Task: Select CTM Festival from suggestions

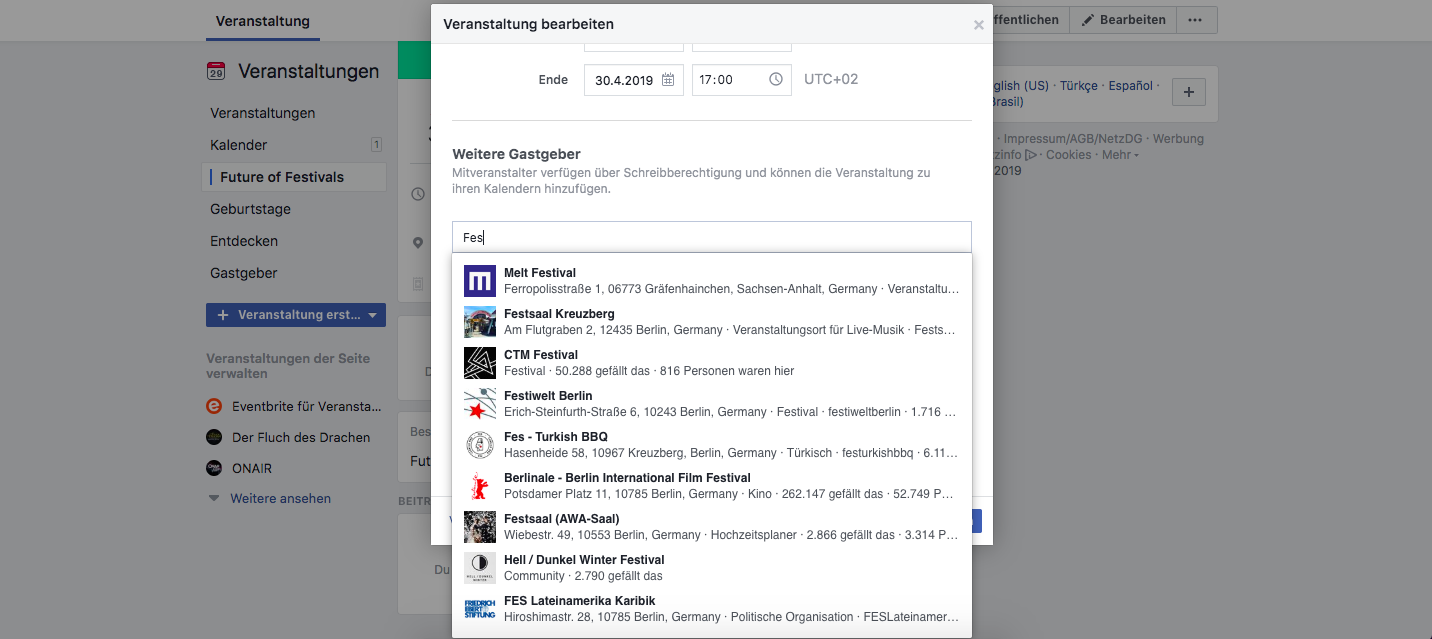Action: (712, 363)
